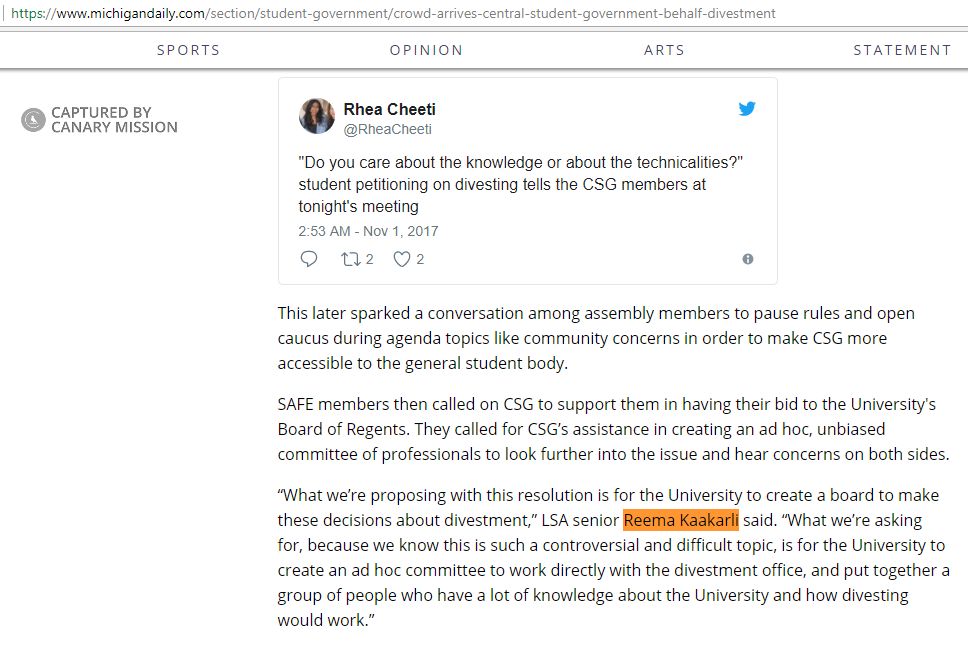
Task: Click the highlighted name Reema Kaakarli
Action: click(681, 520)
